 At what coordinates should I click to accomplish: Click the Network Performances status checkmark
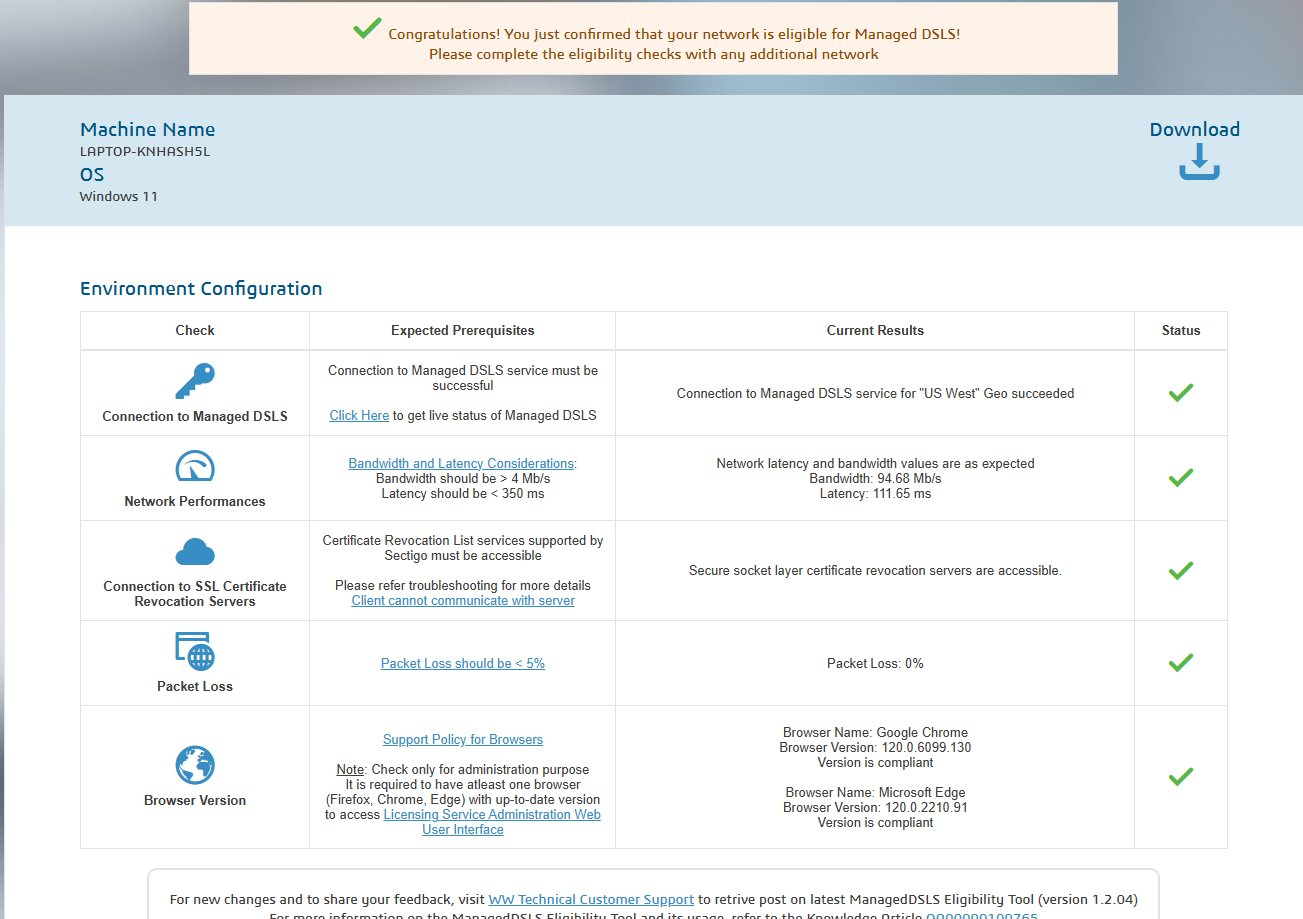click(1180, 478)
